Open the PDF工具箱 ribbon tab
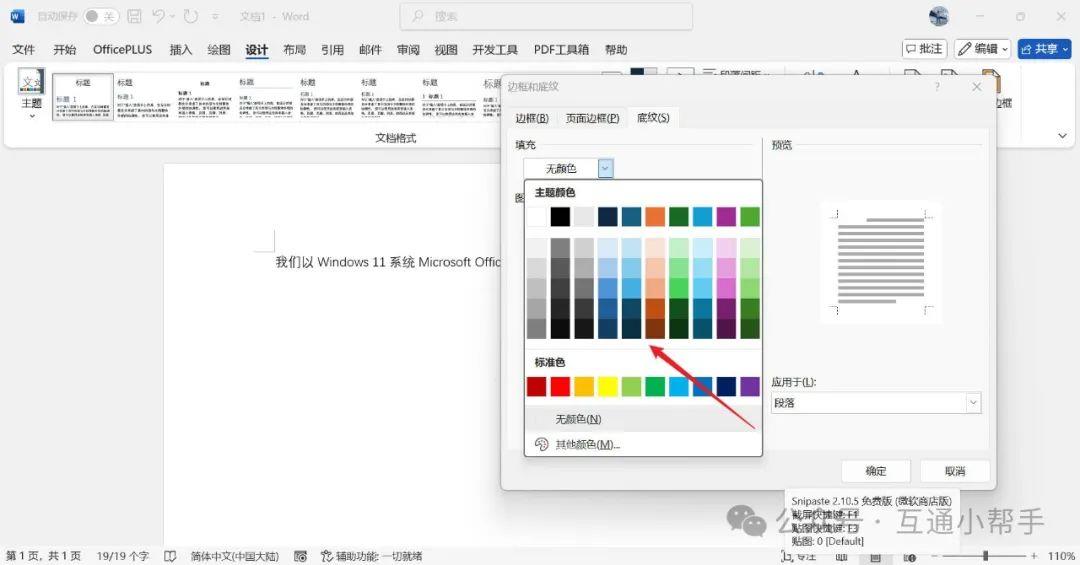 pos(561,50)
